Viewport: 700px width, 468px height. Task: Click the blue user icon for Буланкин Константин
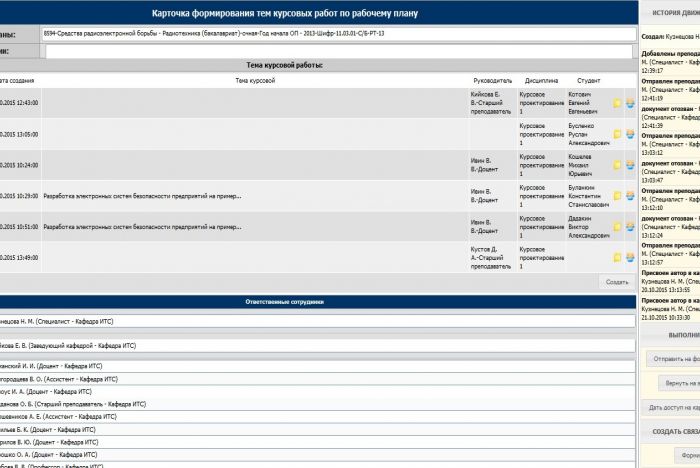[629, 196]
